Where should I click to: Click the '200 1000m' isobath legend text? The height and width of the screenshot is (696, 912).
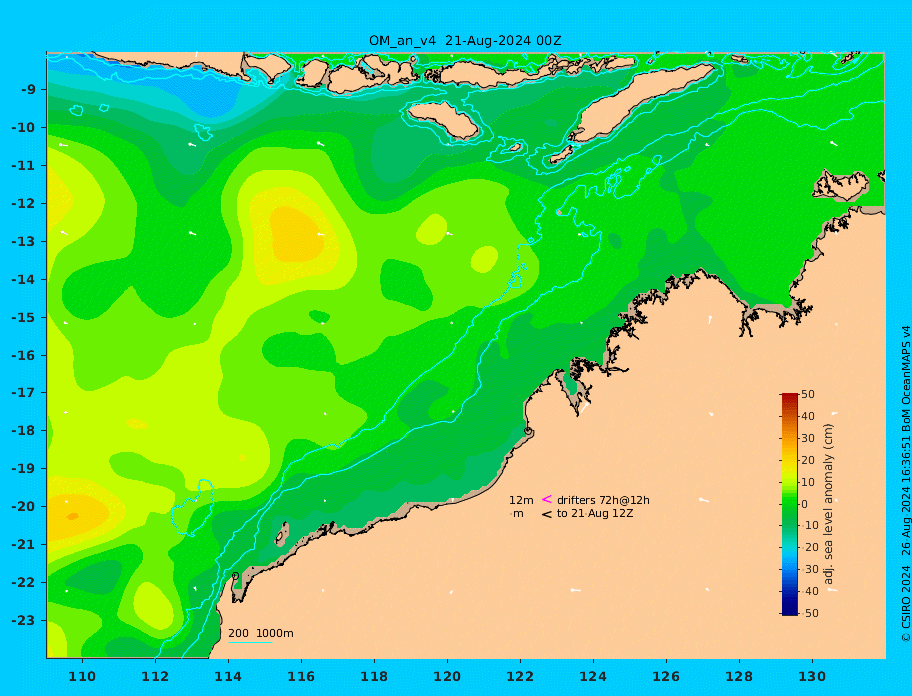[x=261, y=633]
